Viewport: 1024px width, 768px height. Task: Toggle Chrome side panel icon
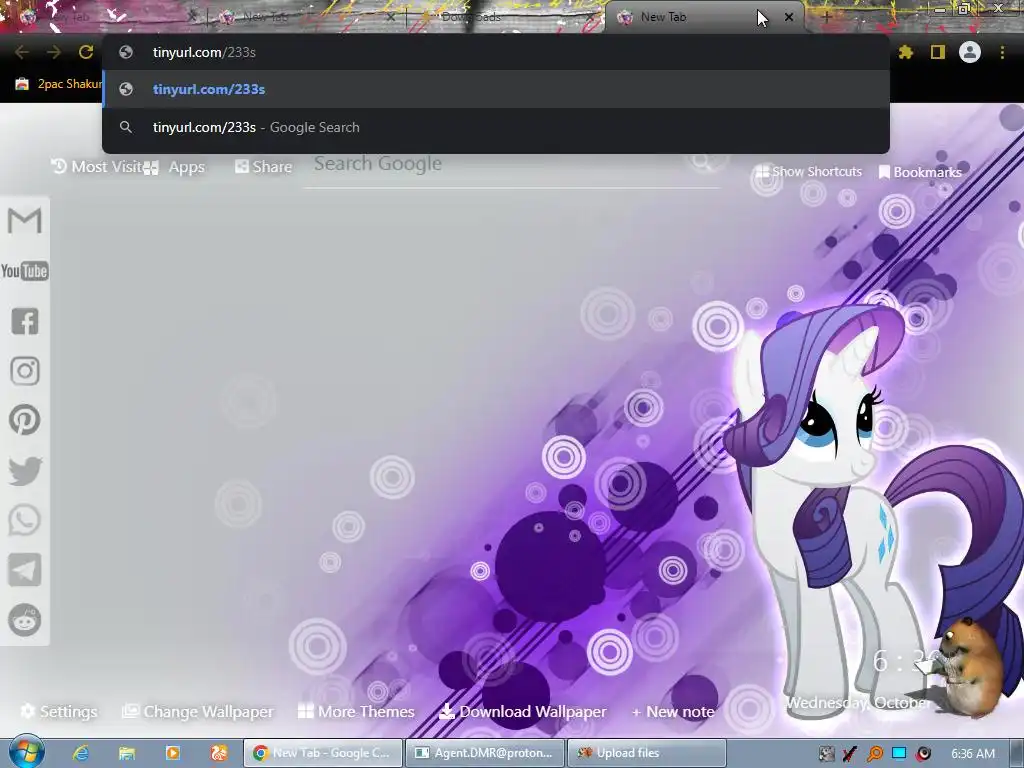click(938, 52)
